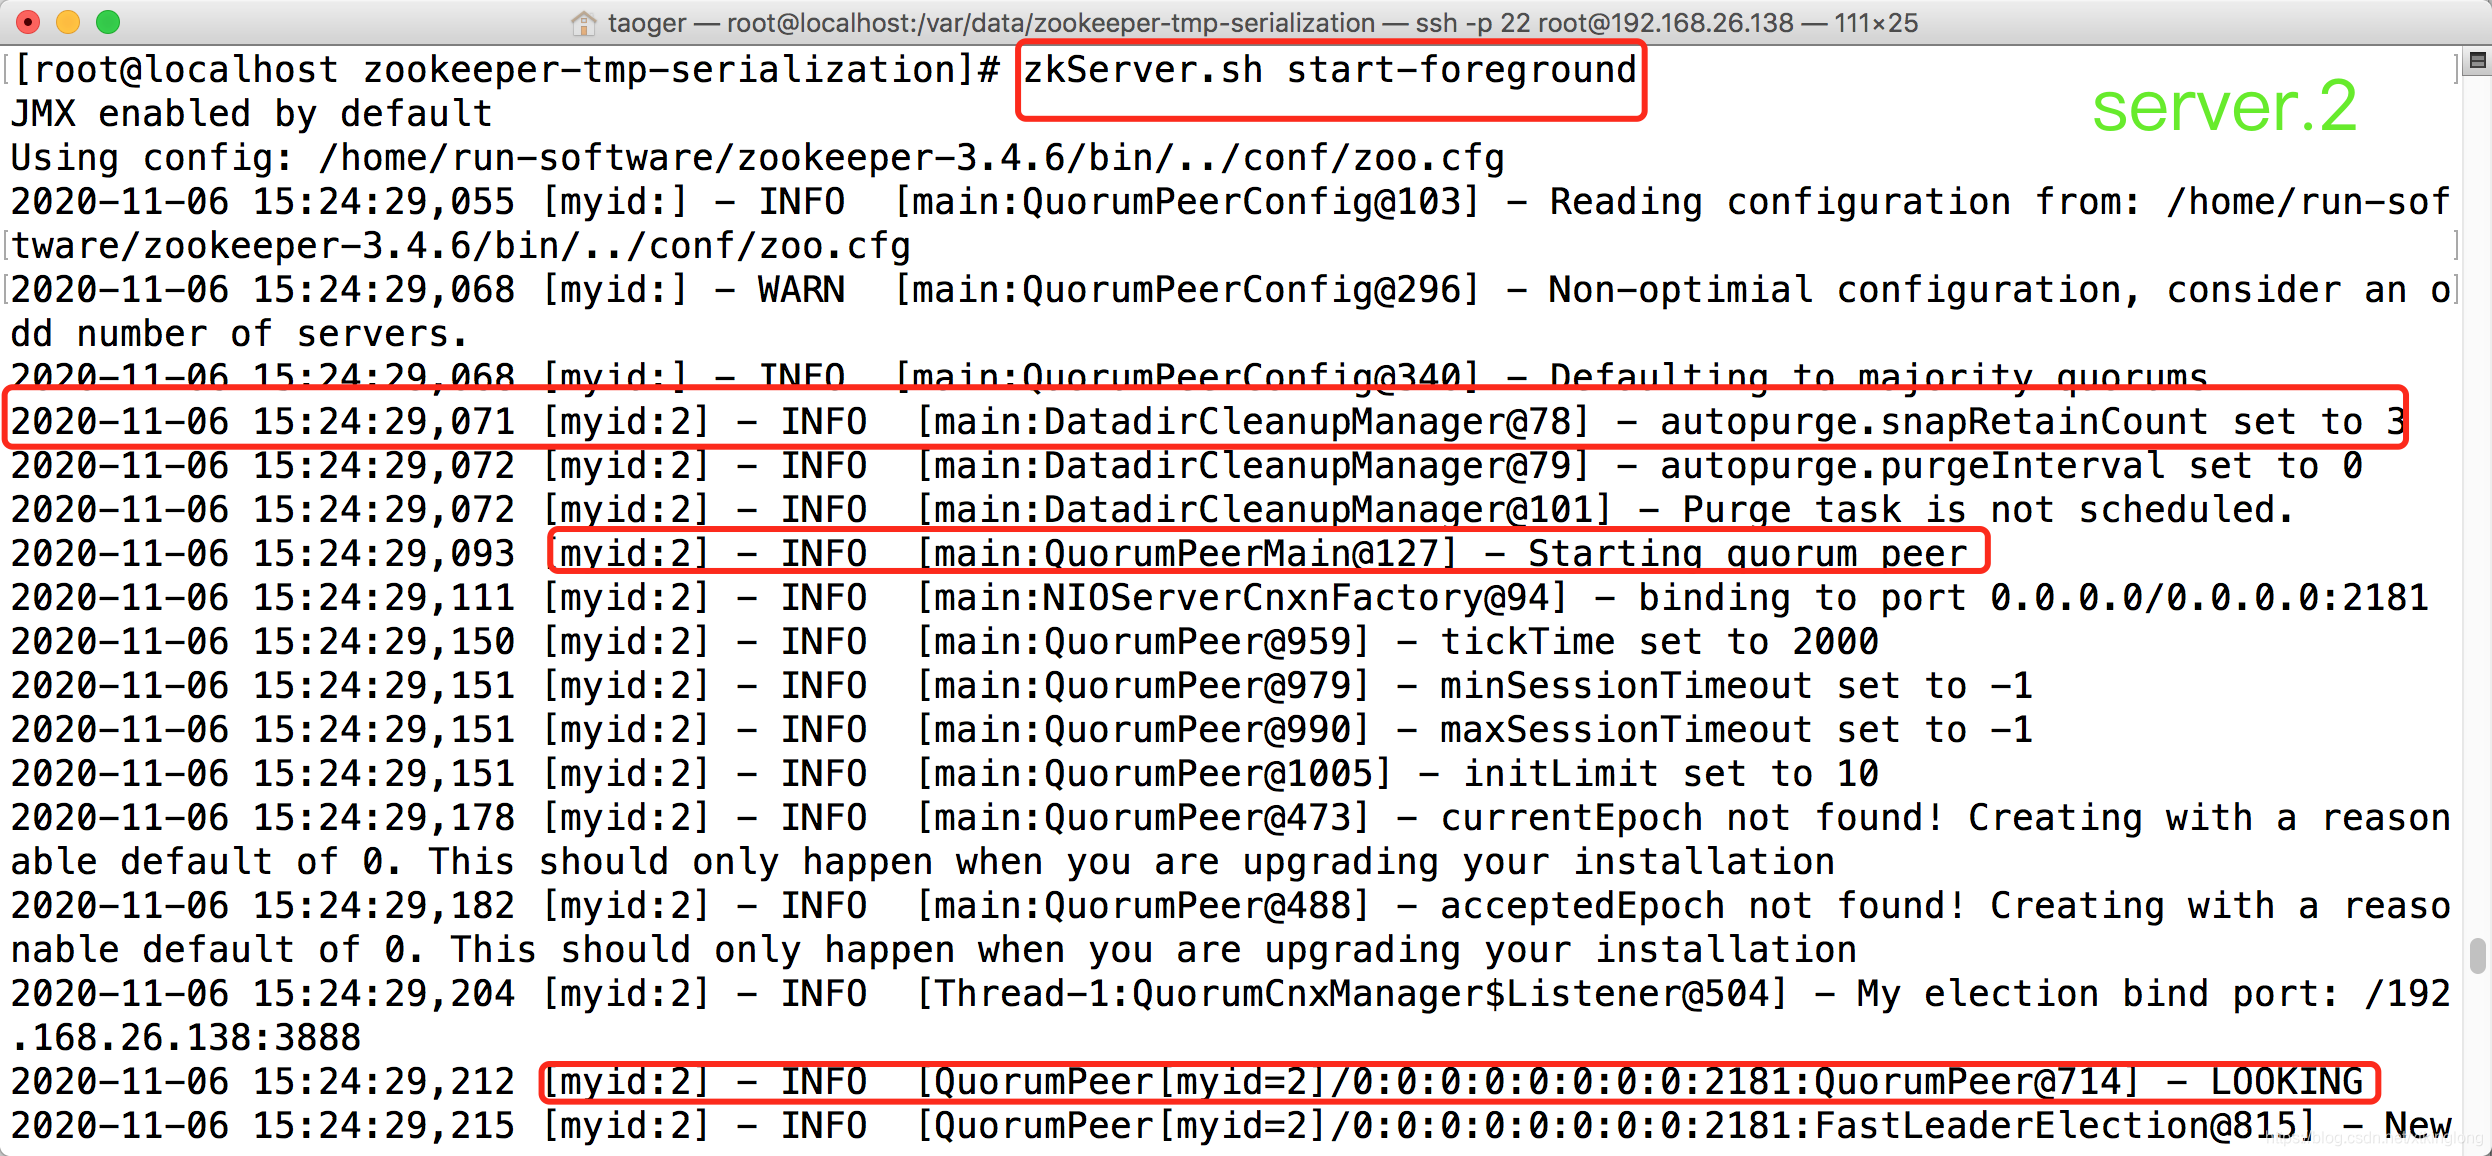2492x1156 pixels.
Task: Click the 'tickTime set to 2000' log line
Action: (1658, 642)
